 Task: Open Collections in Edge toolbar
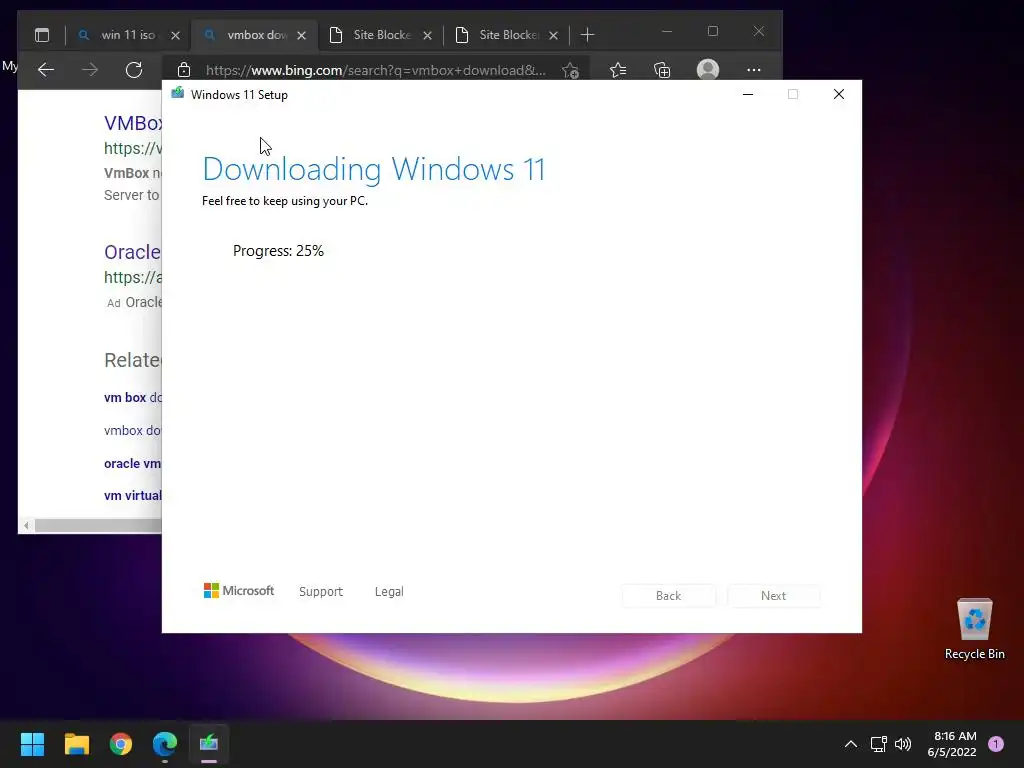point(662,70)
